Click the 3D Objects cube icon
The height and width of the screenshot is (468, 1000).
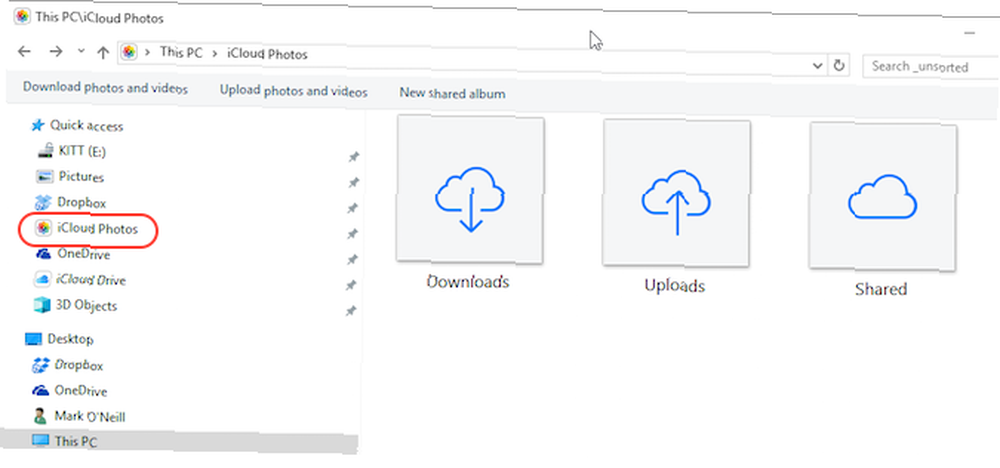[41, 305]
